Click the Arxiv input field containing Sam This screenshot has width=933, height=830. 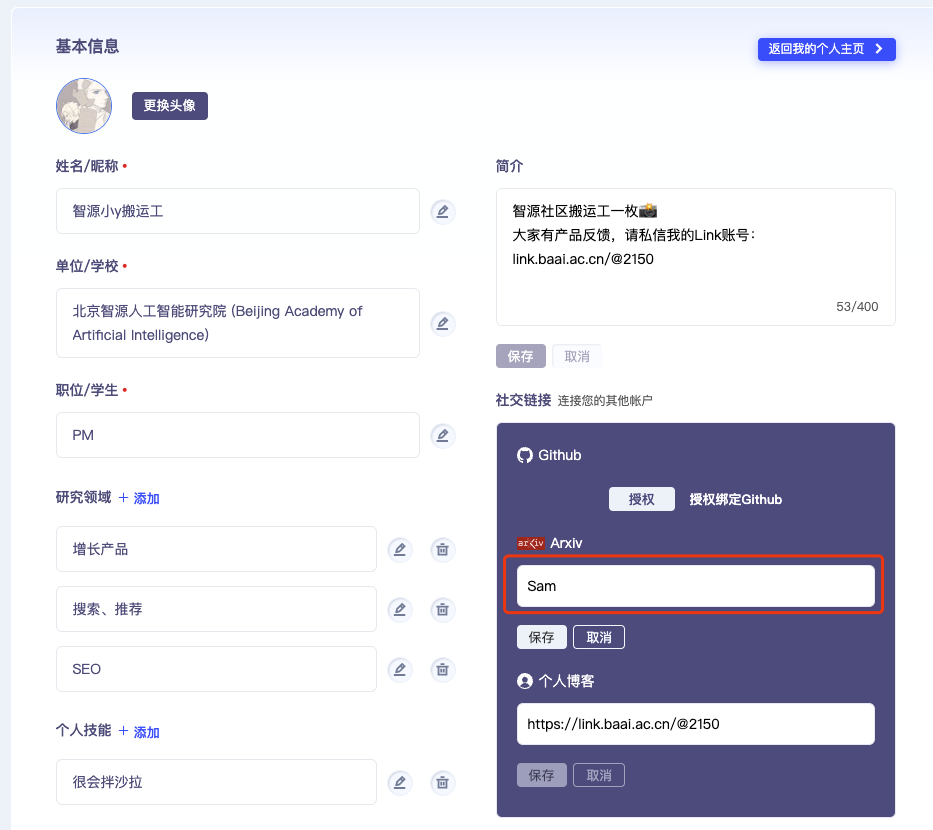pyautogui.click(x=695, y=586)
